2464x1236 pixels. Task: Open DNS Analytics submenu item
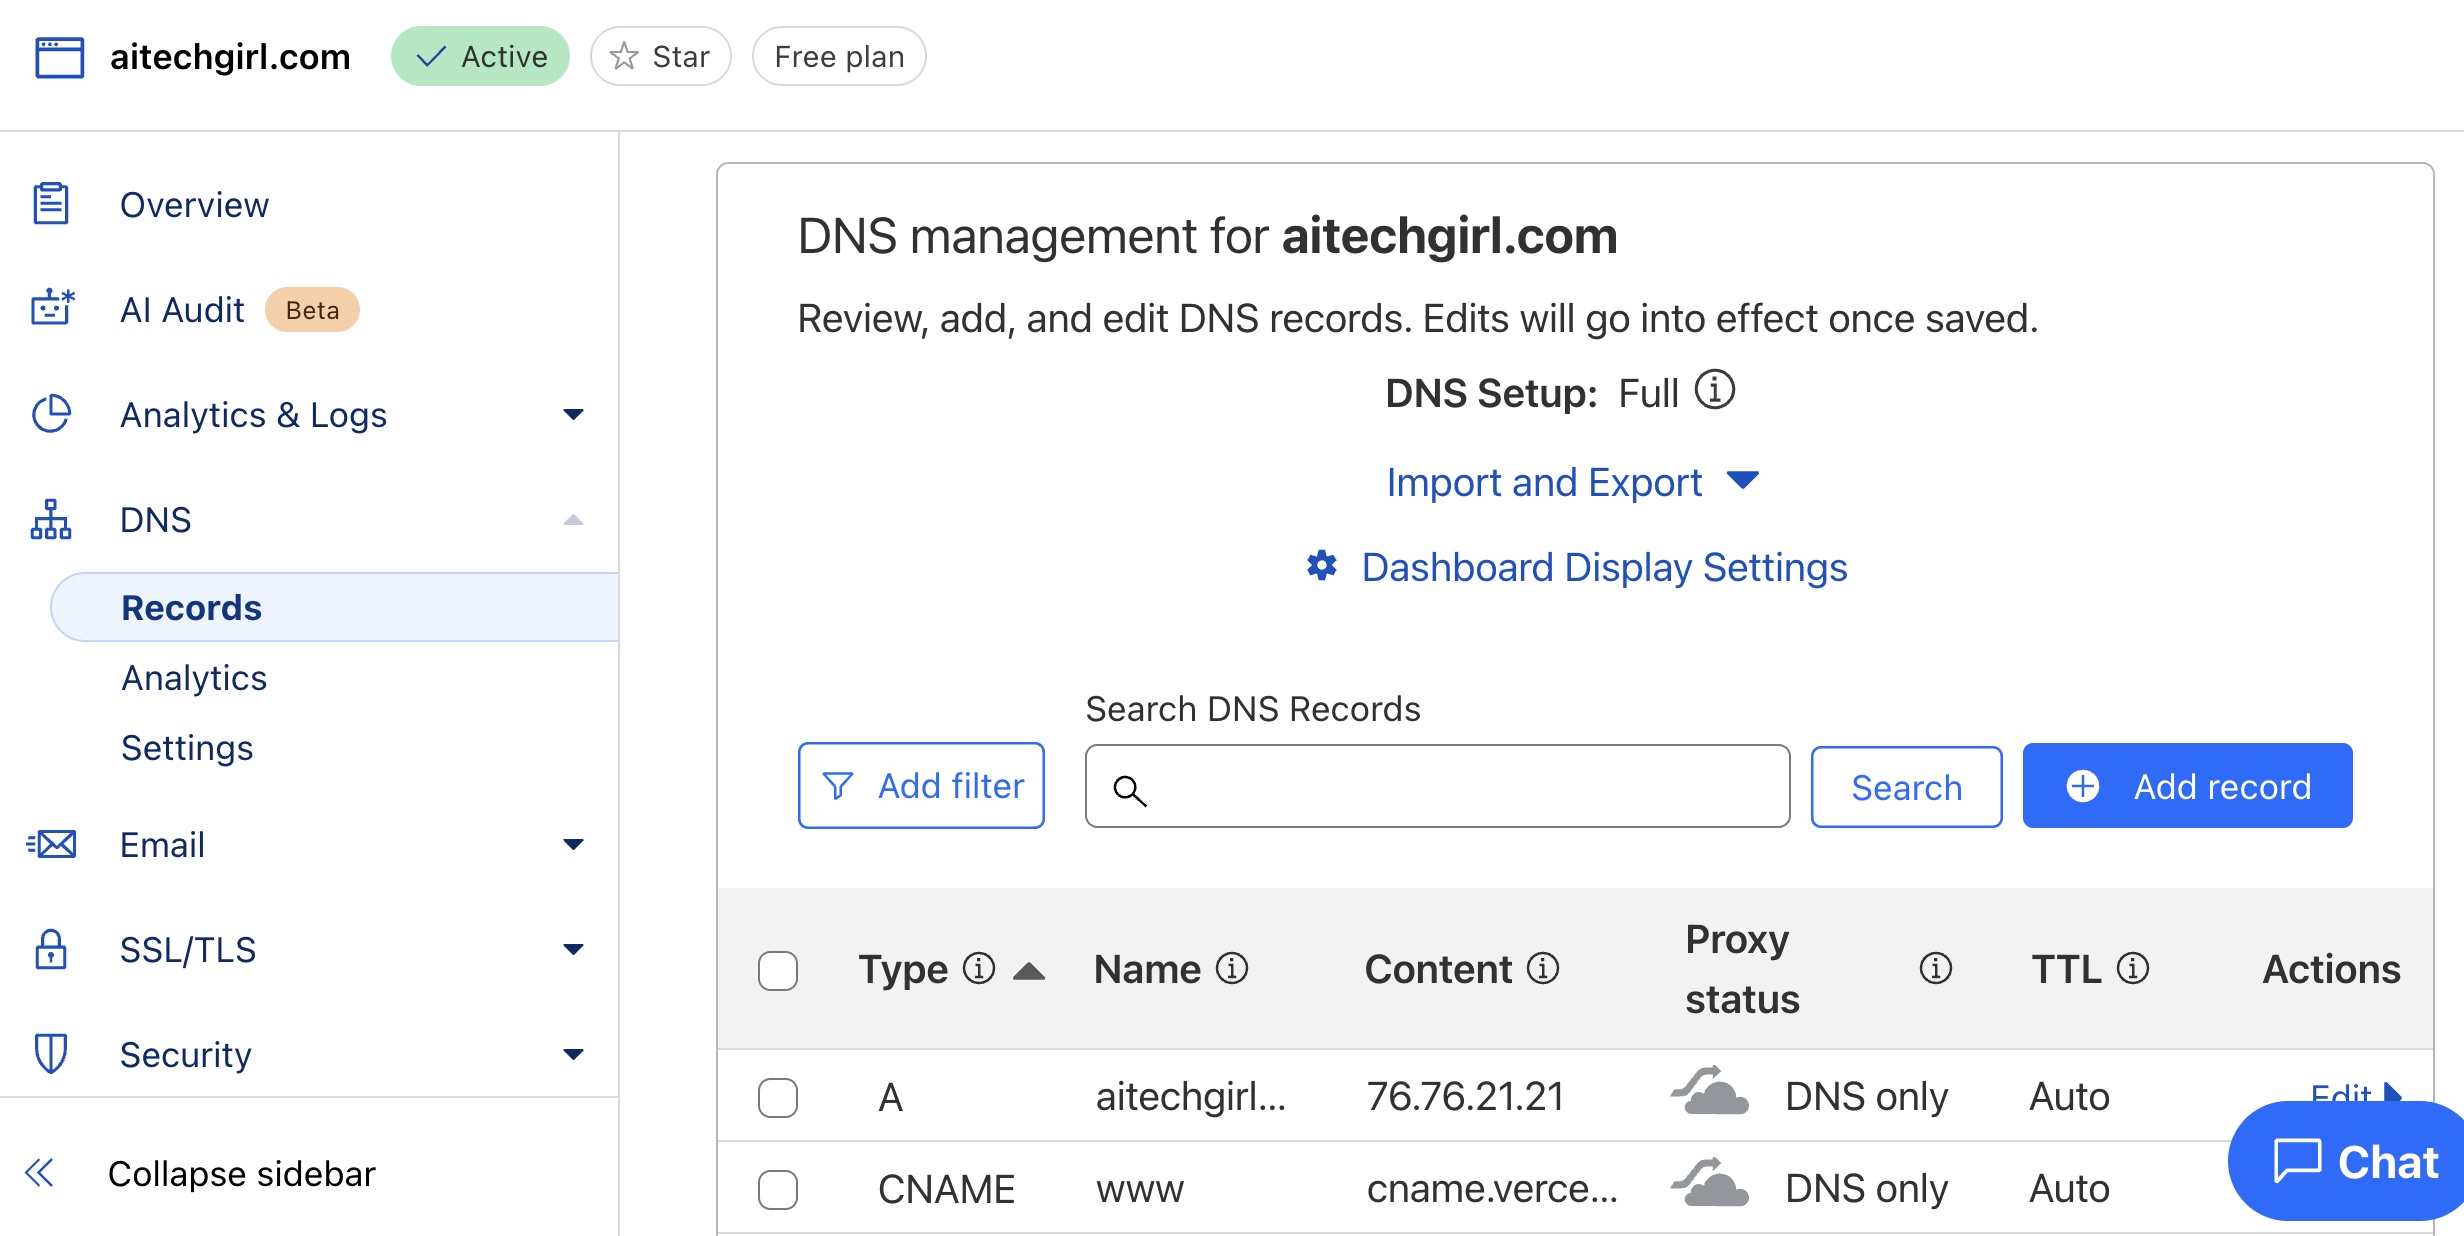pos(194,677)
